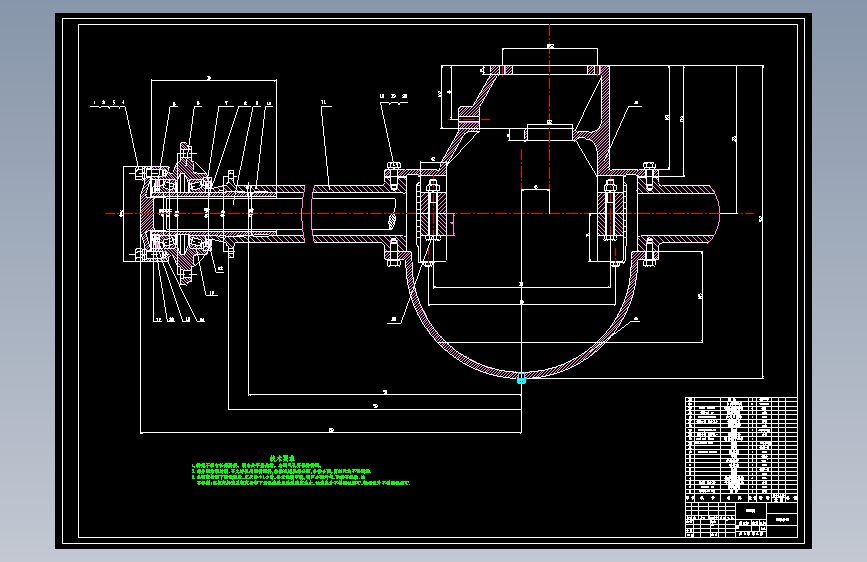Select the cyan drain plug under the housing
Screen dimensions: 867x562
point(521,380)
